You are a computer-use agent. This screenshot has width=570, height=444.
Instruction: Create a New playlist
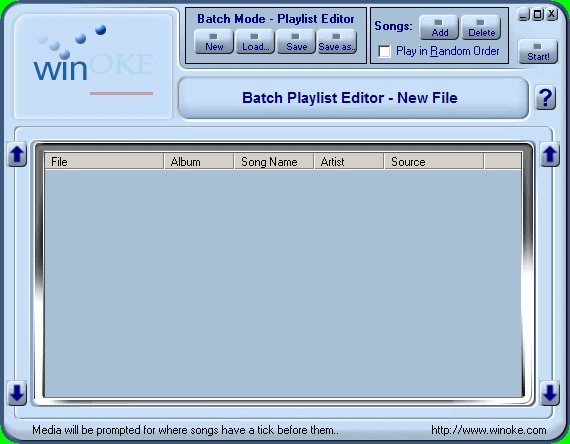pos(214,42)
